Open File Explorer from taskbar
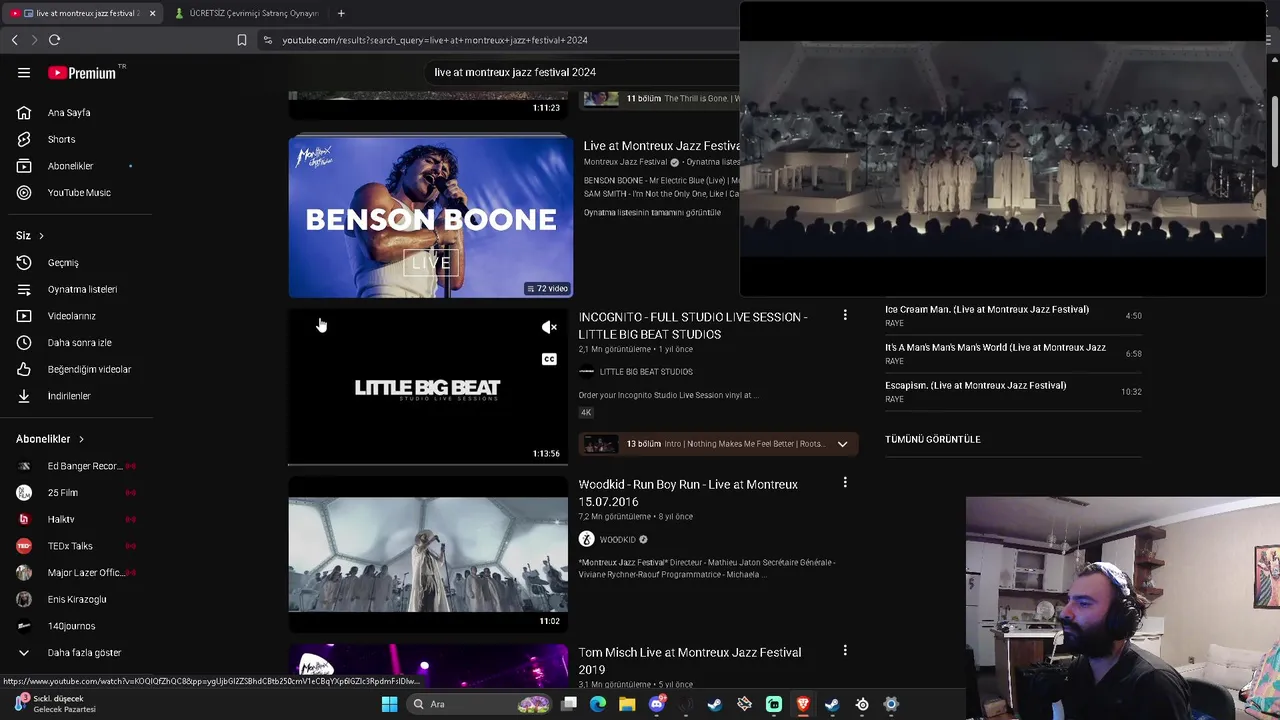Image resolution: width=1280 pixels, height=720 pixels. pos(627,704)
